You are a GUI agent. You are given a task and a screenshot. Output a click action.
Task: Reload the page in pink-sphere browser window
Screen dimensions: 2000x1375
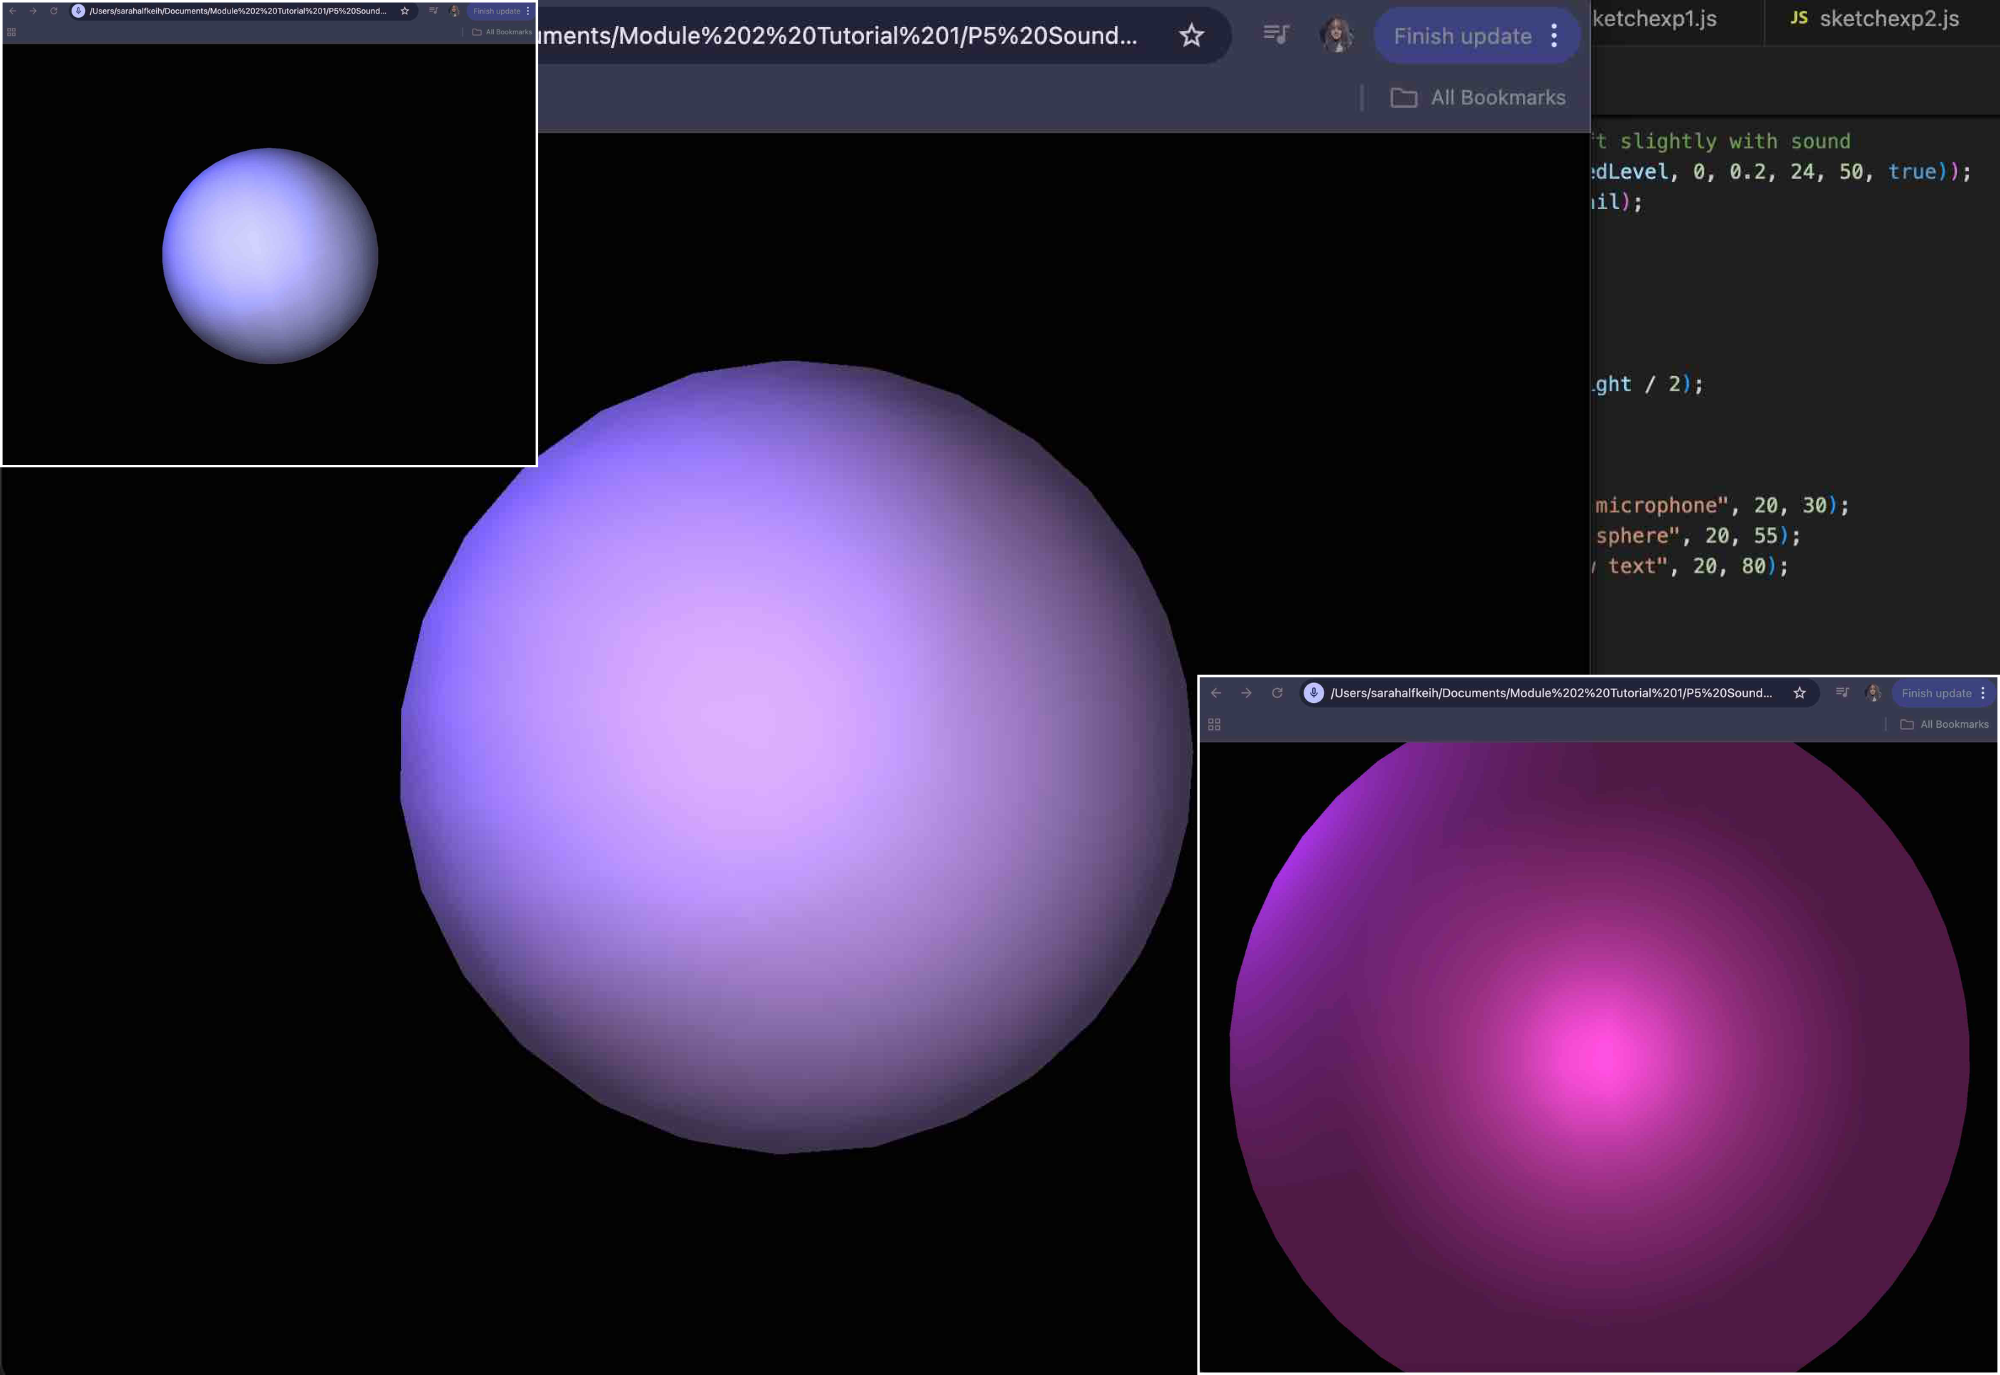click(1277, 693)
